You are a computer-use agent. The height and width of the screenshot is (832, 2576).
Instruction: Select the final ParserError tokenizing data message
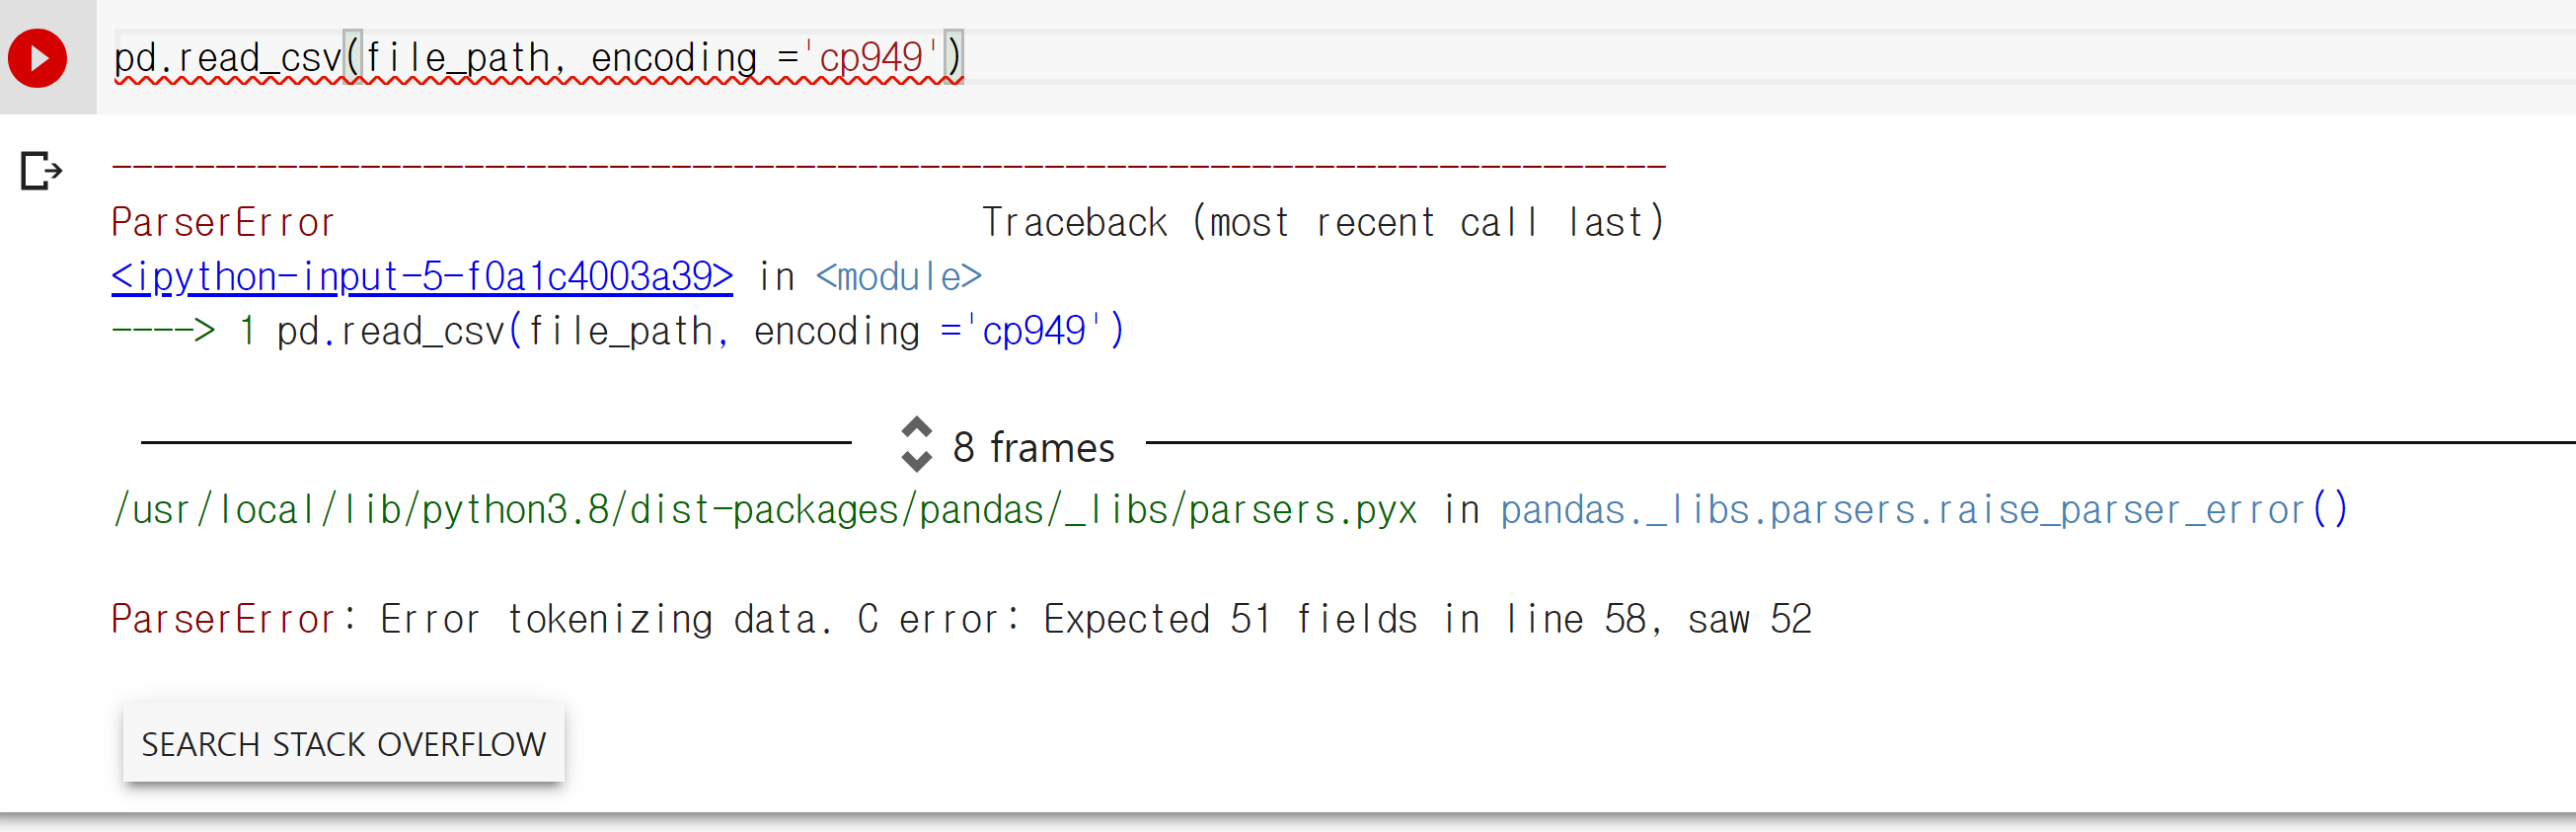click(961, 619)
